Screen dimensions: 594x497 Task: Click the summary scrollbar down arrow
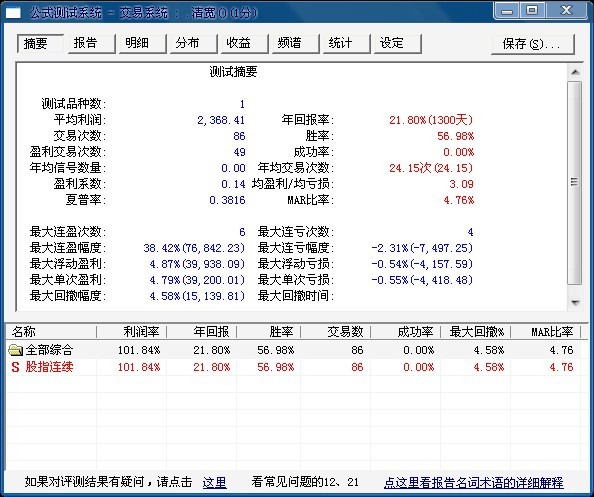[x=575, y=302]
